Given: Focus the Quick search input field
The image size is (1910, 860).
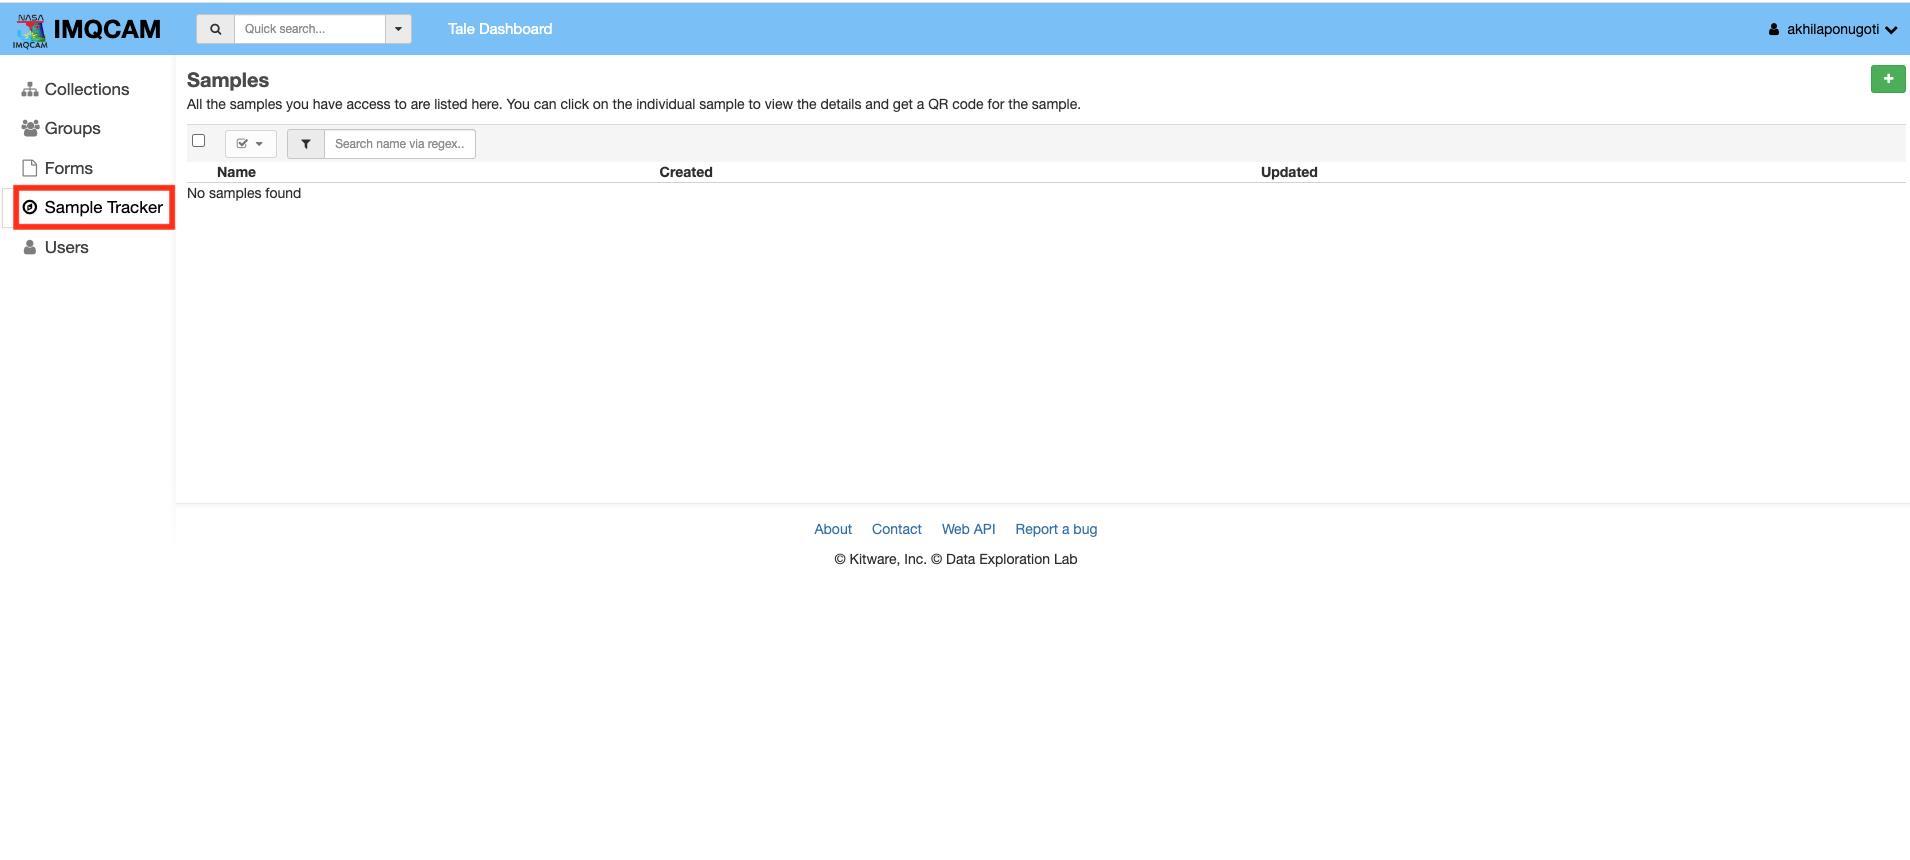Looking at the screenshot, I should point(310,29).
